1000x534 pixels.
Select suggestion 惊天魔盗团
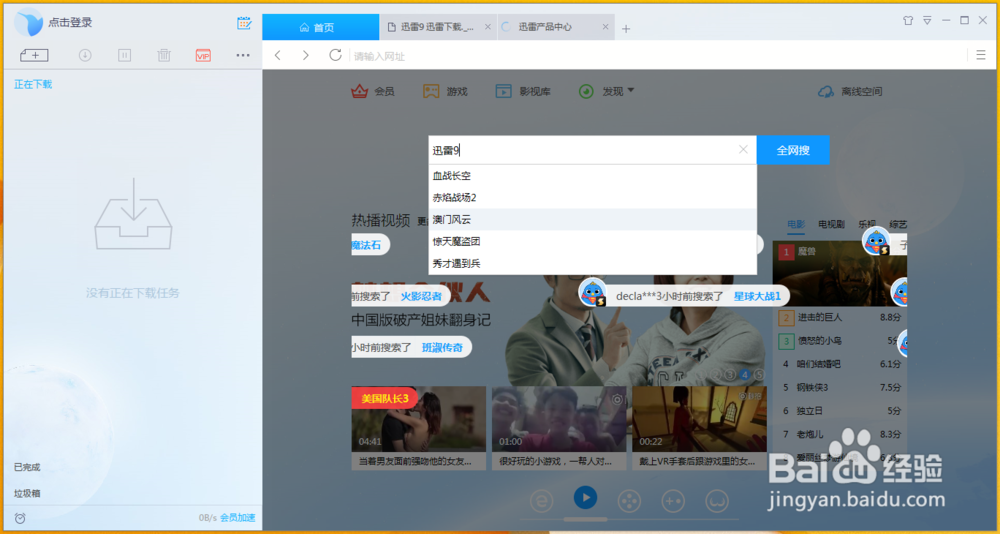(592, 241)
